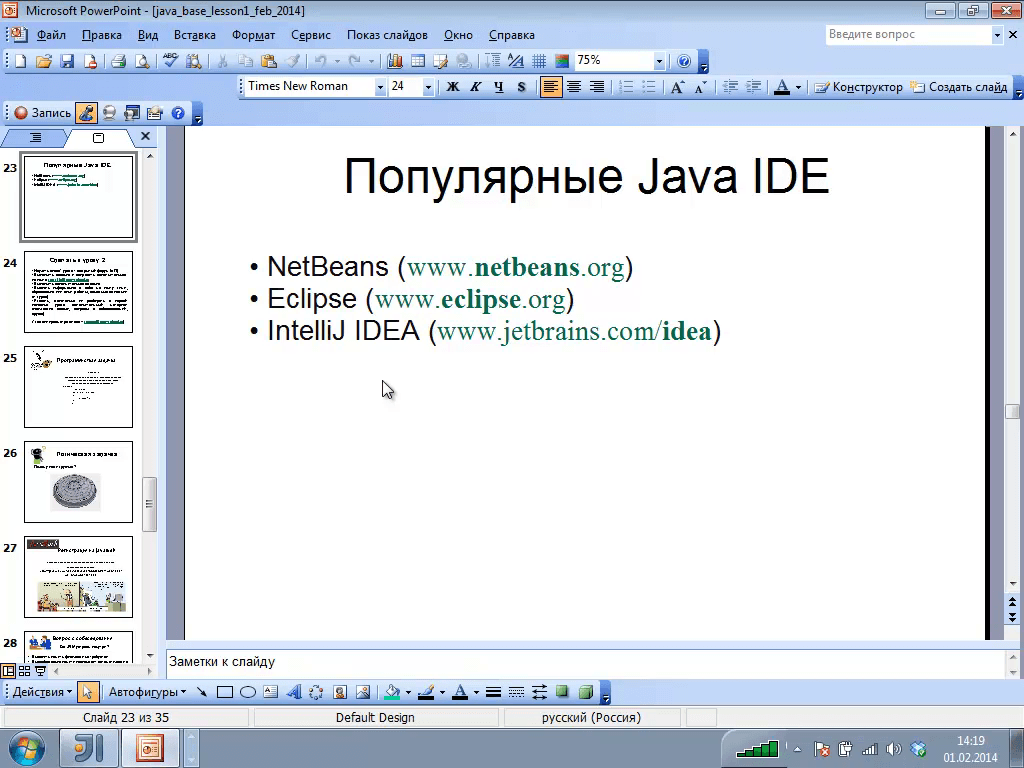Expand the 75% zoom dropdown

pyautogui.click(x=659, y=61)
